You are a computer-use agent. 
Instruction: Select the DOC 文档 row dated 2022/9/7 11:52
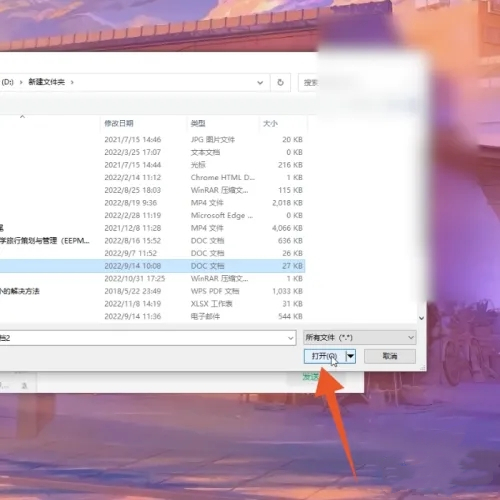pos(152,253)
